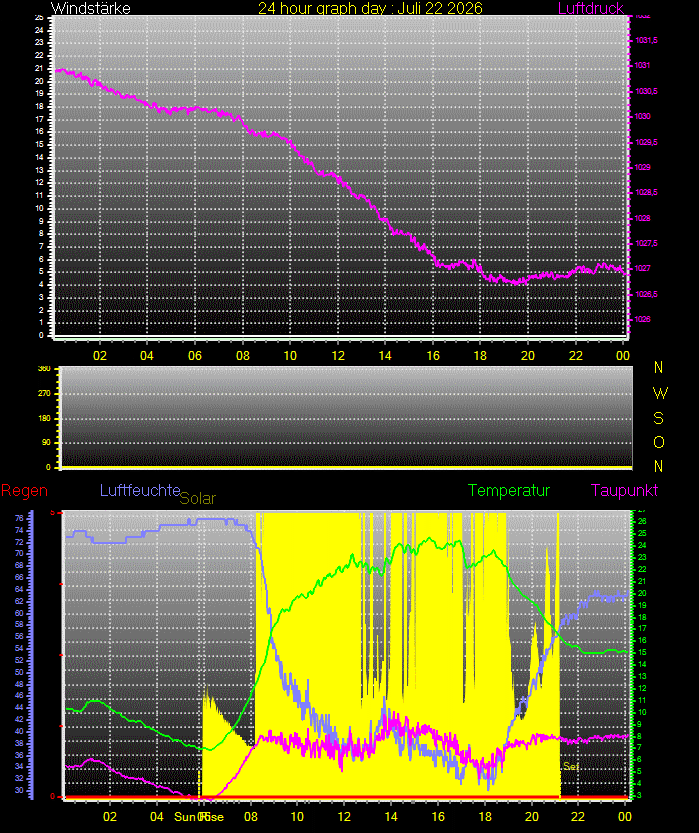Click the 06 hour marker on top graph

[x=195, y=355]
